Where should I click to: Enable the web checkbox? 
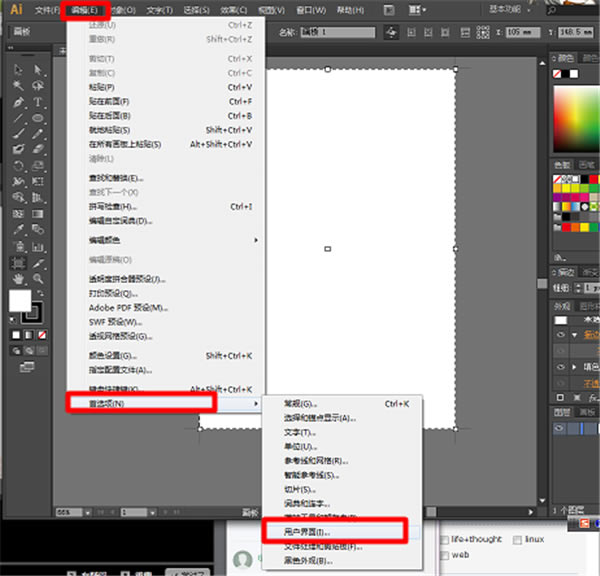pos(445,555)
